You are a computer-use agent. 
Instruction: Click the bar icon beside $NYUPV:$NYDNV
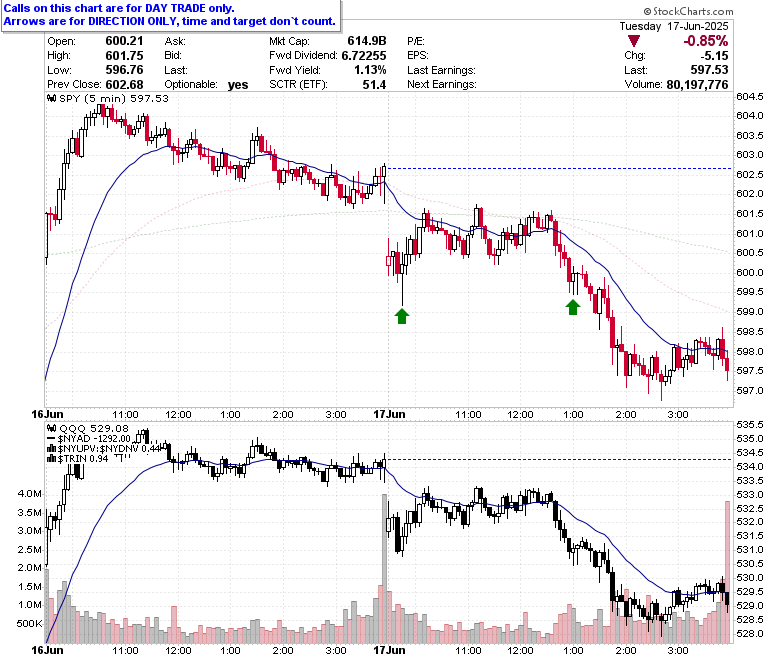coord(52,449)
